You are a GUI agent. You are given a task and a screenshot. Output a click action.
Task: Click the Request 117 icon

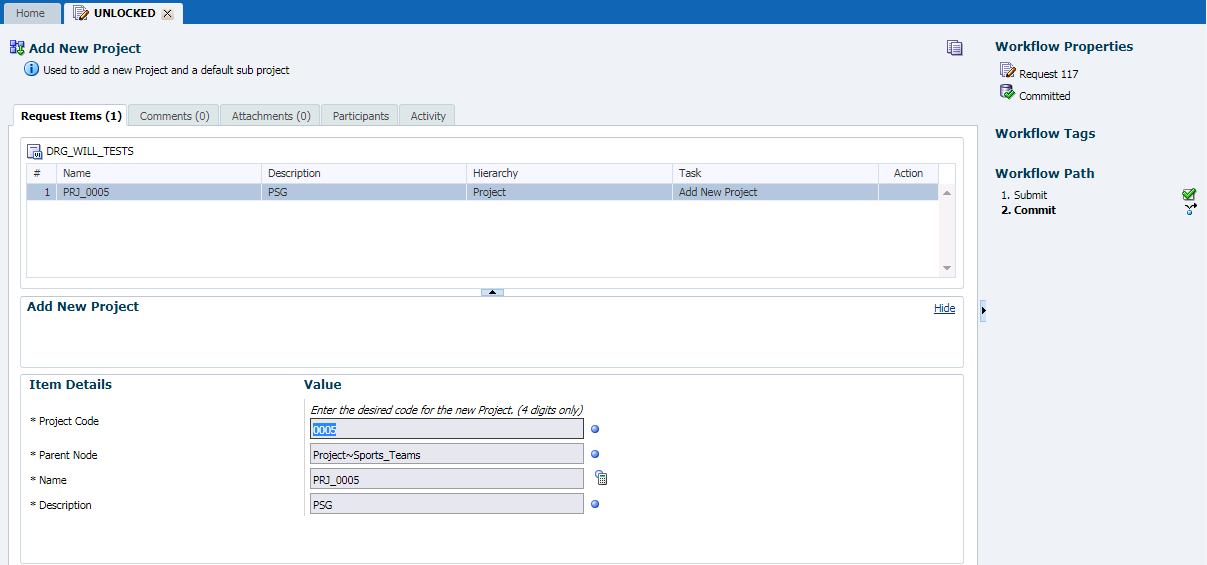point(1007,71)
